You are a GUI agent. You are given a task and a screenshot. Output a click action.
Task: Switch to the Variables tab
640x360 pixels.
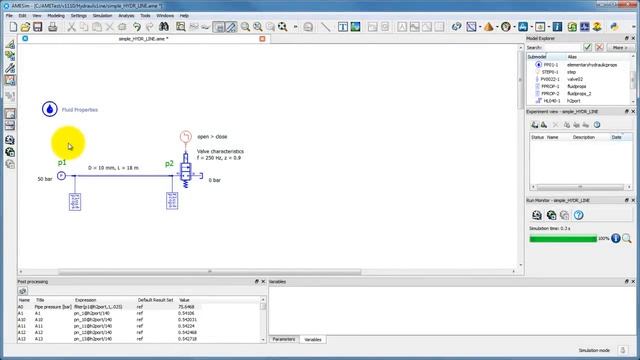pos(313,339)
